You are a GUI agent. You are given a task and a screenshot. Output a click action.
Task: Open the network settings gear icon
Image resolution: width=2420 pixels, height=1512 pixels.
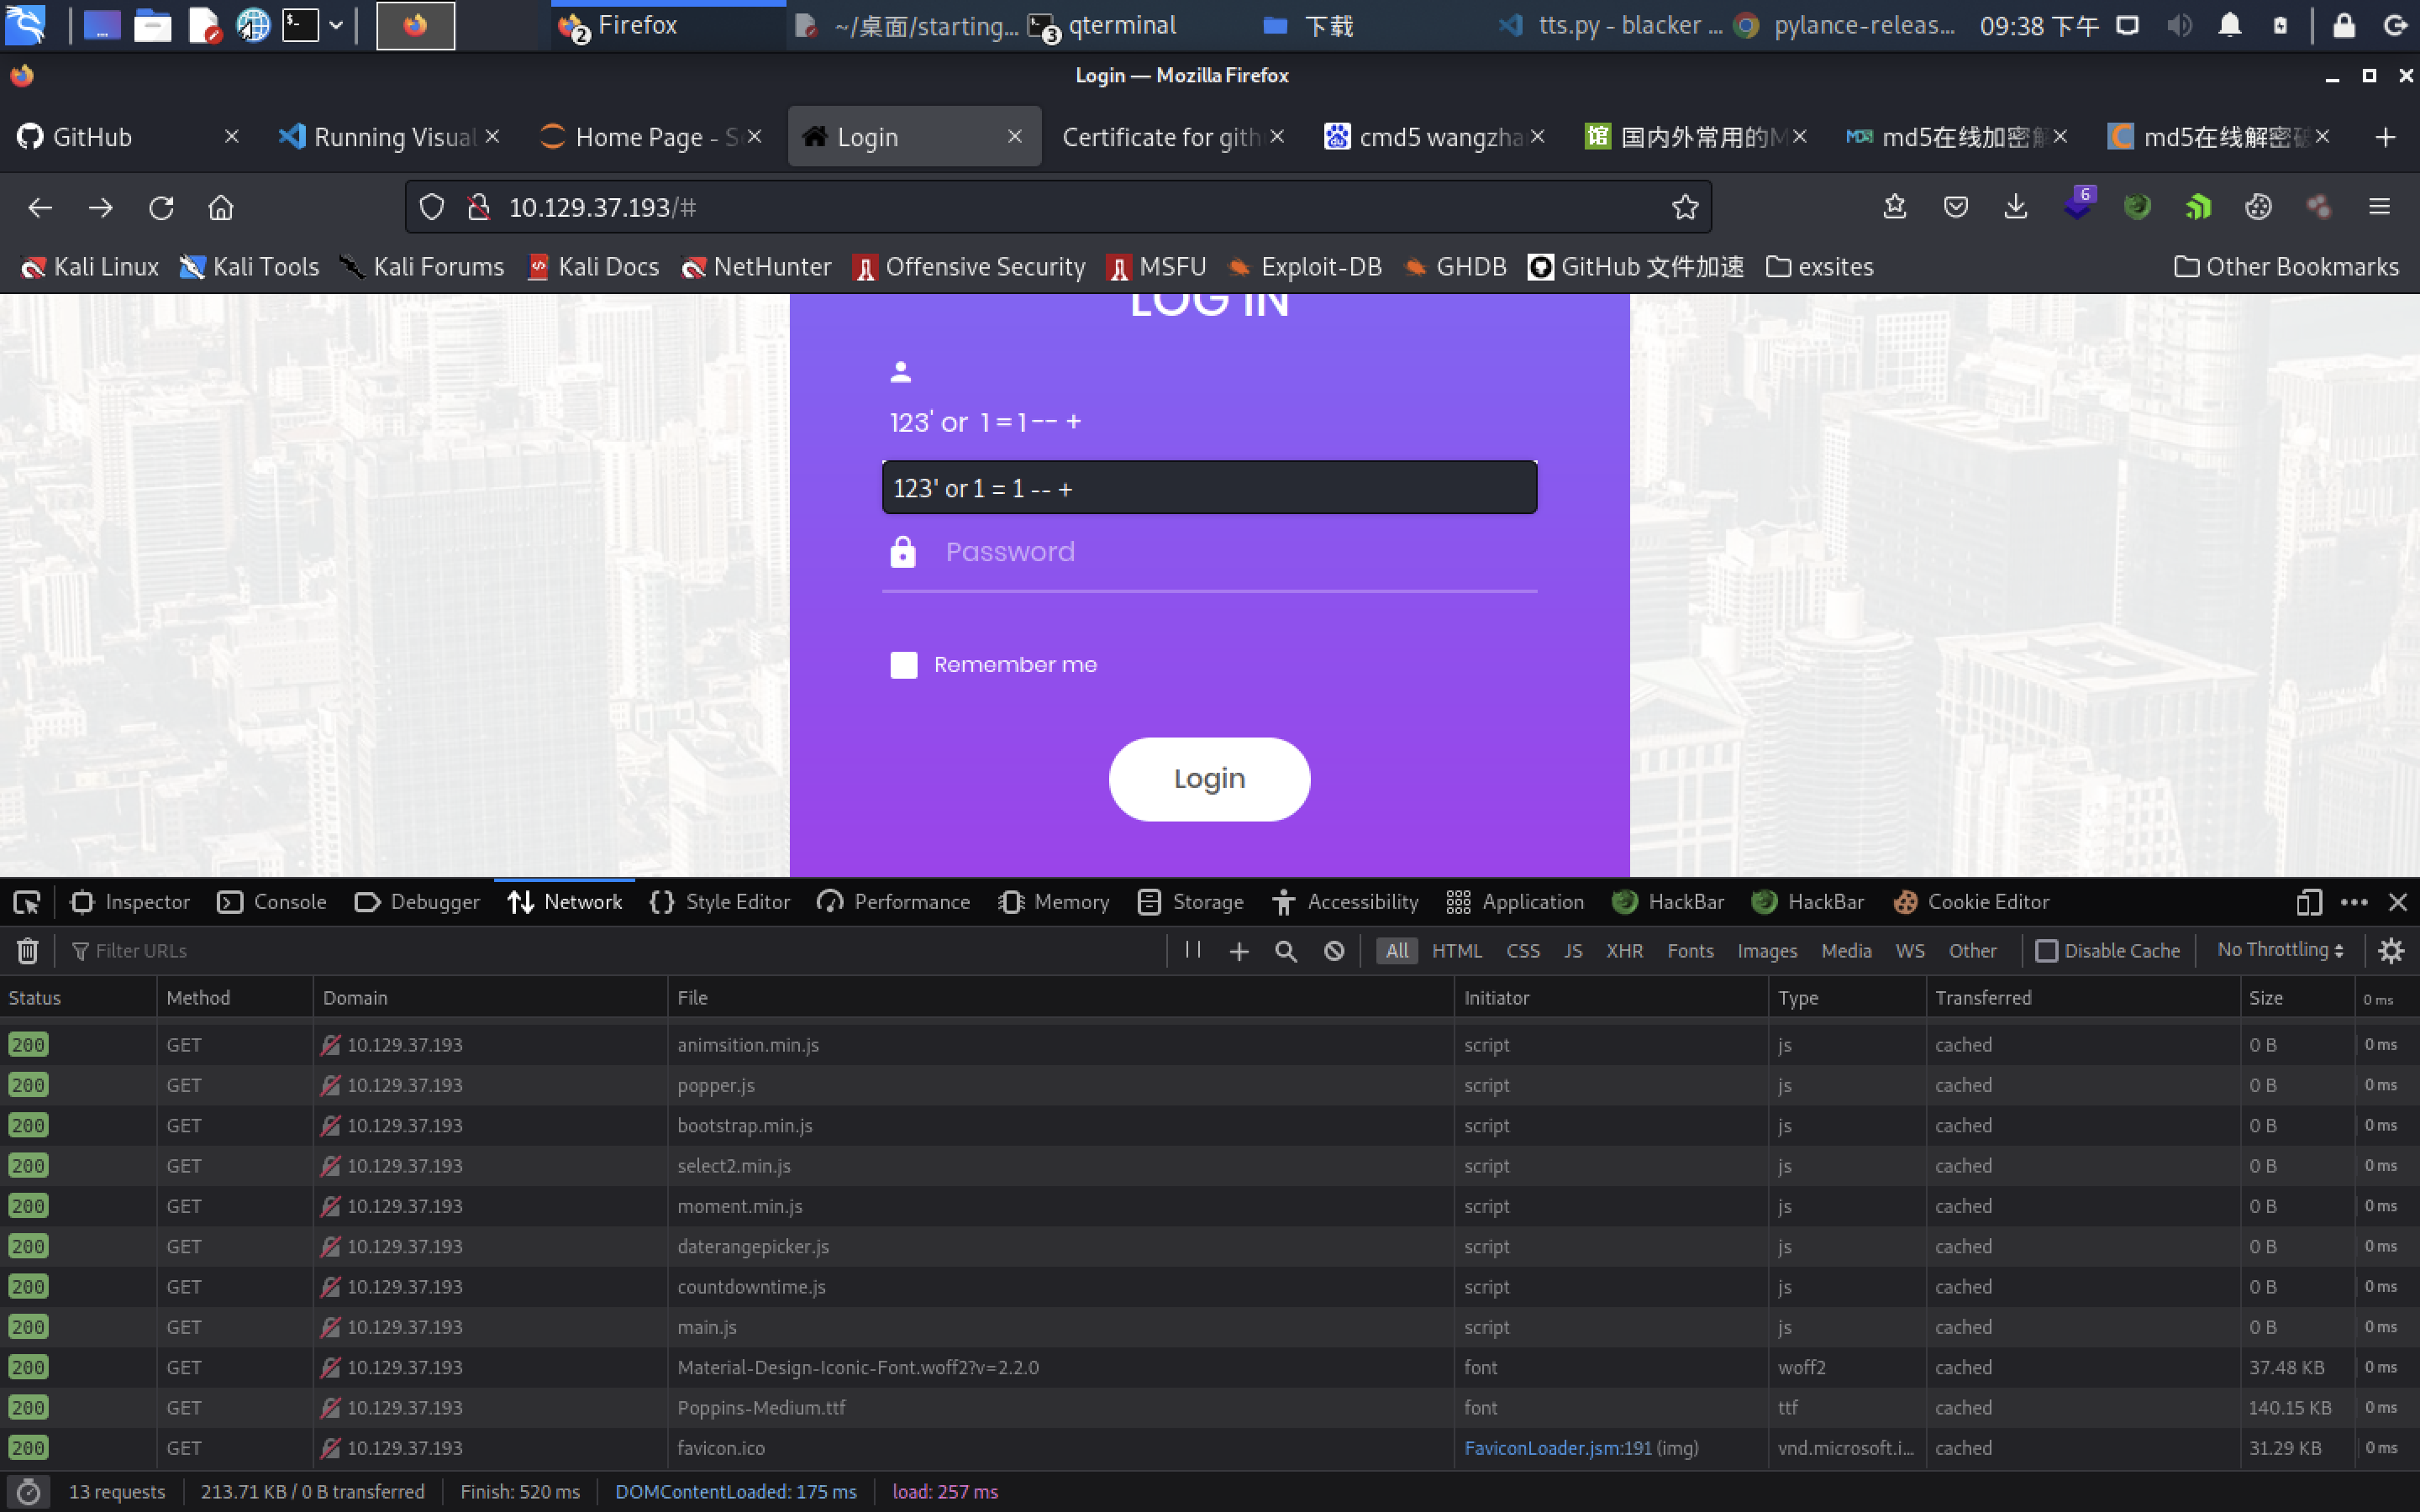[x=2391, y=951]
